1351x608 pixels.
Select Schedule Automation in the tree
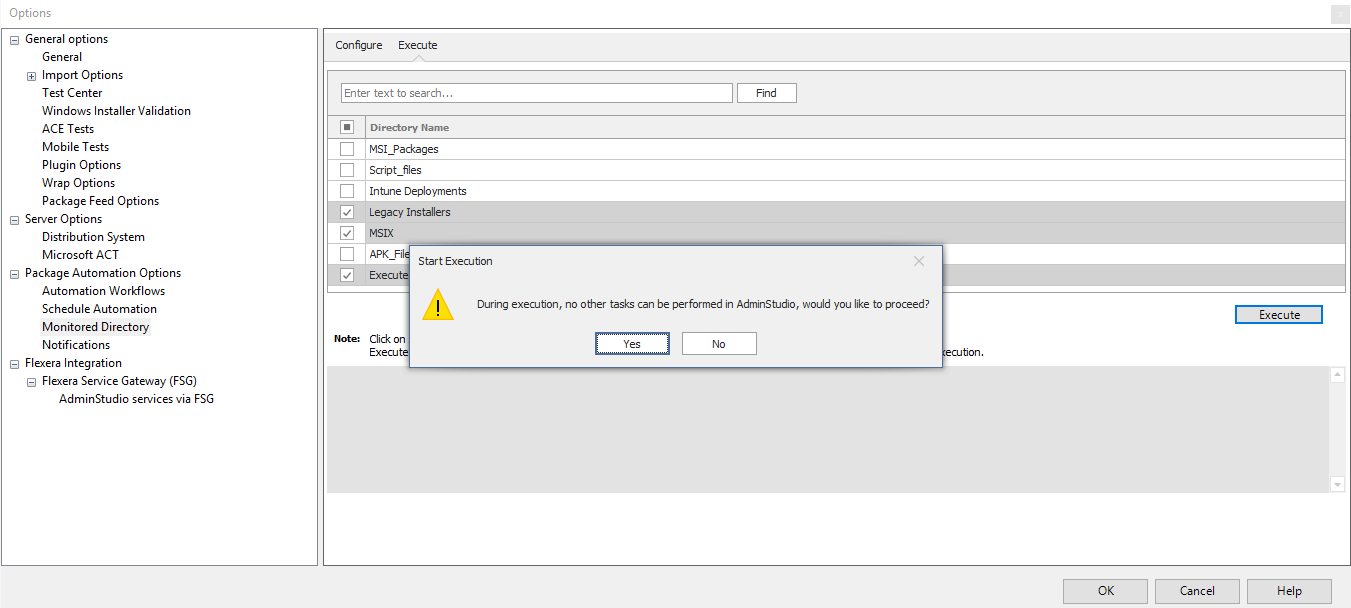(x=99, y=309)
